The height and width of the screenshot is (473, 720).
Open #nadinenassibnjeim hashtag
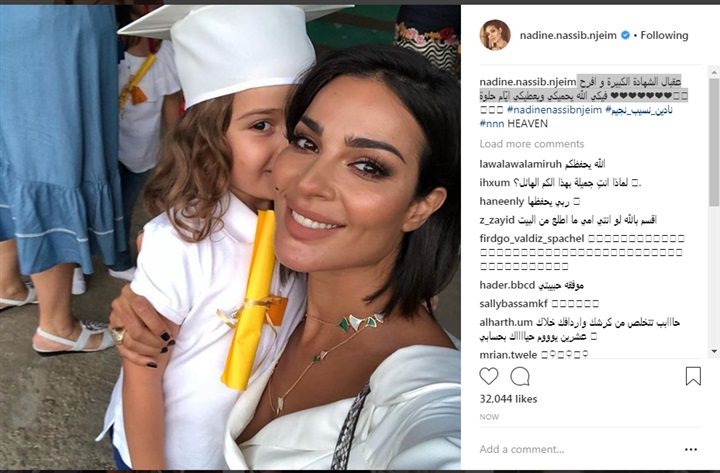pyautogui.click(x=554, y=110)
